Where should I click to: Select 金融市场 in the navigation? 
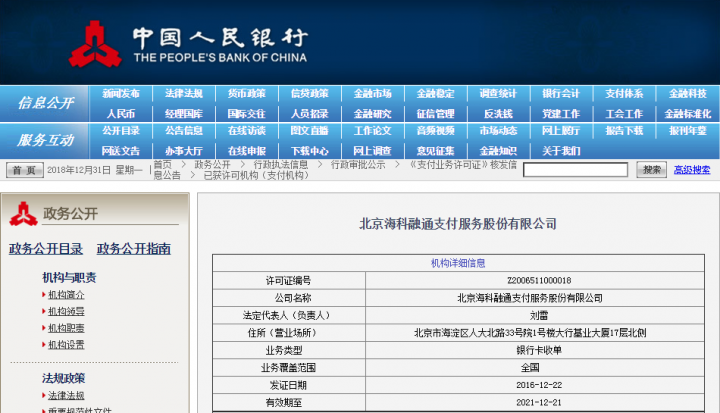click(372, 94)
